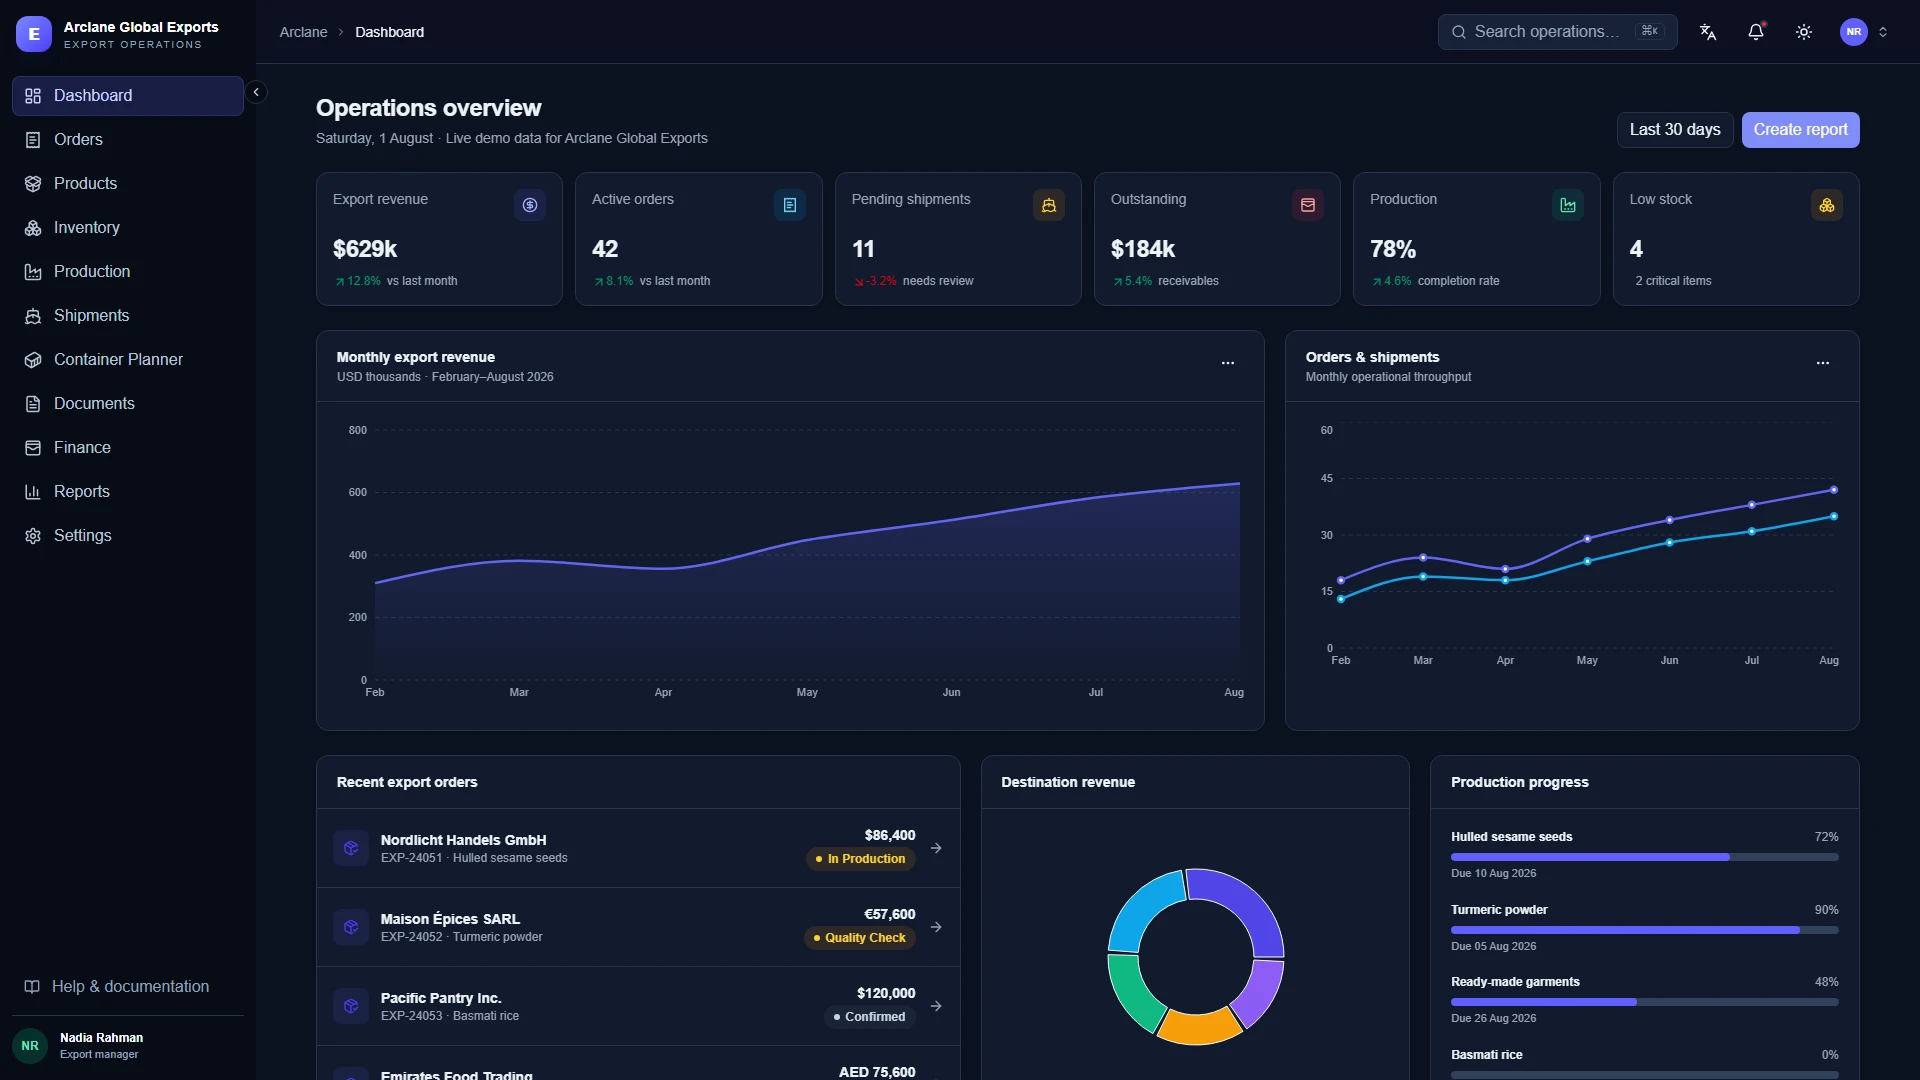This screenshot has height=1080, width=1920.
Task: Click the Arclane Global Exports logo icon
Action: (33, 34)
